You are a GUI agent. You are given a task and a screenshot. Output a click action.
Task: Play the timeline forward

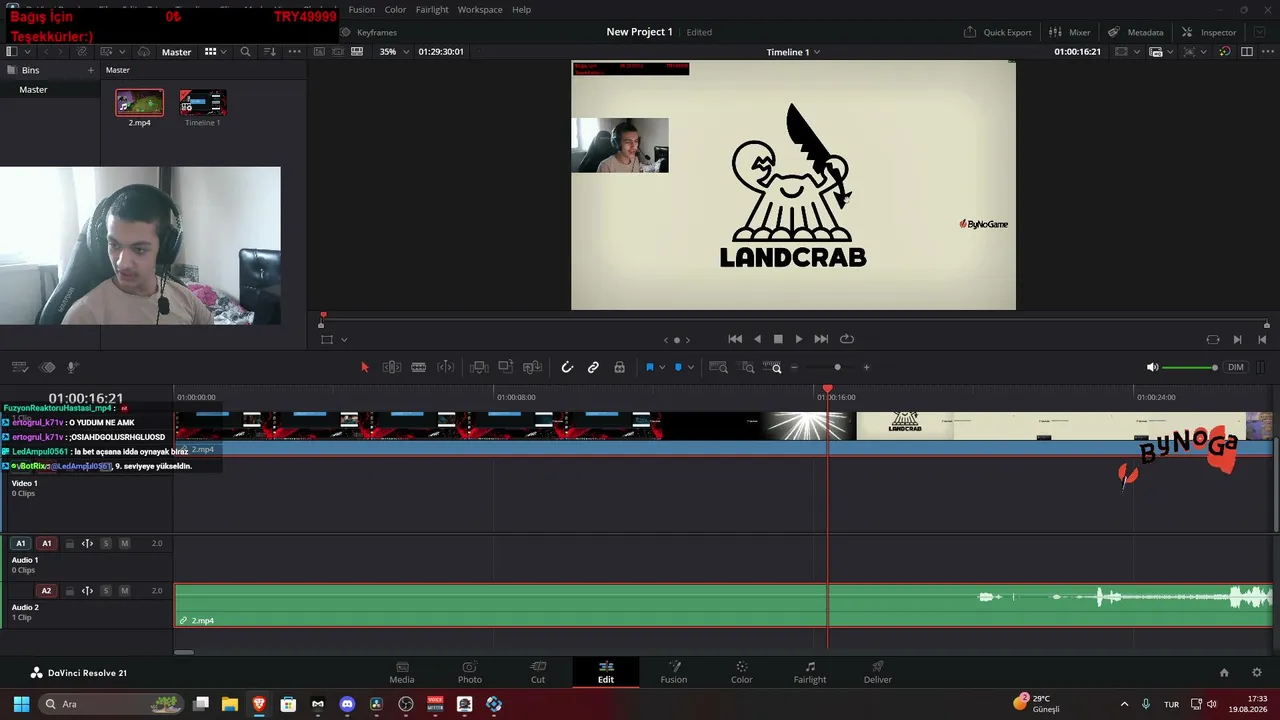798,339
